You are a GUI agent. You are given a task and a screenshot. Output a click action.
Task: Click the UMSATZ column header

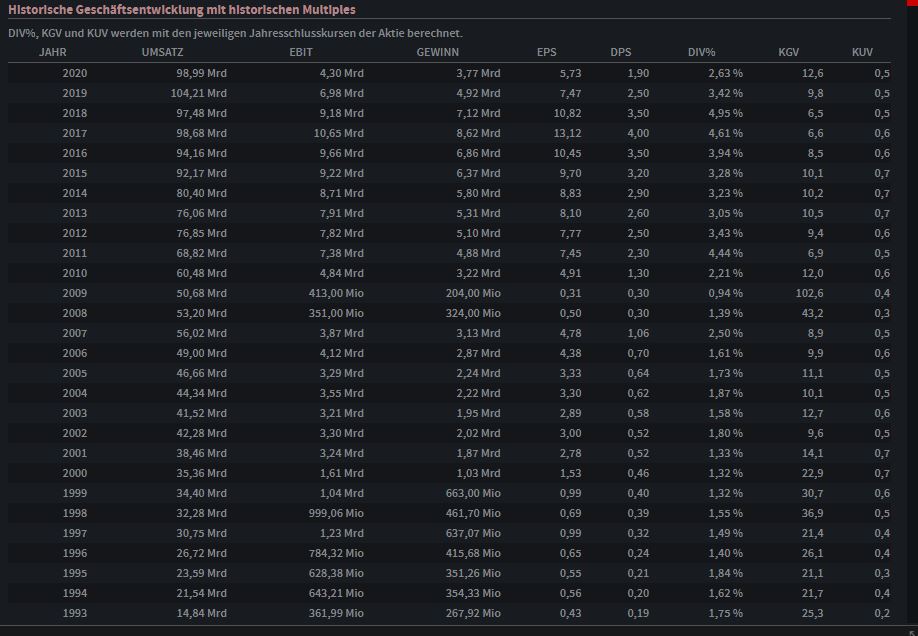[162, 52]
